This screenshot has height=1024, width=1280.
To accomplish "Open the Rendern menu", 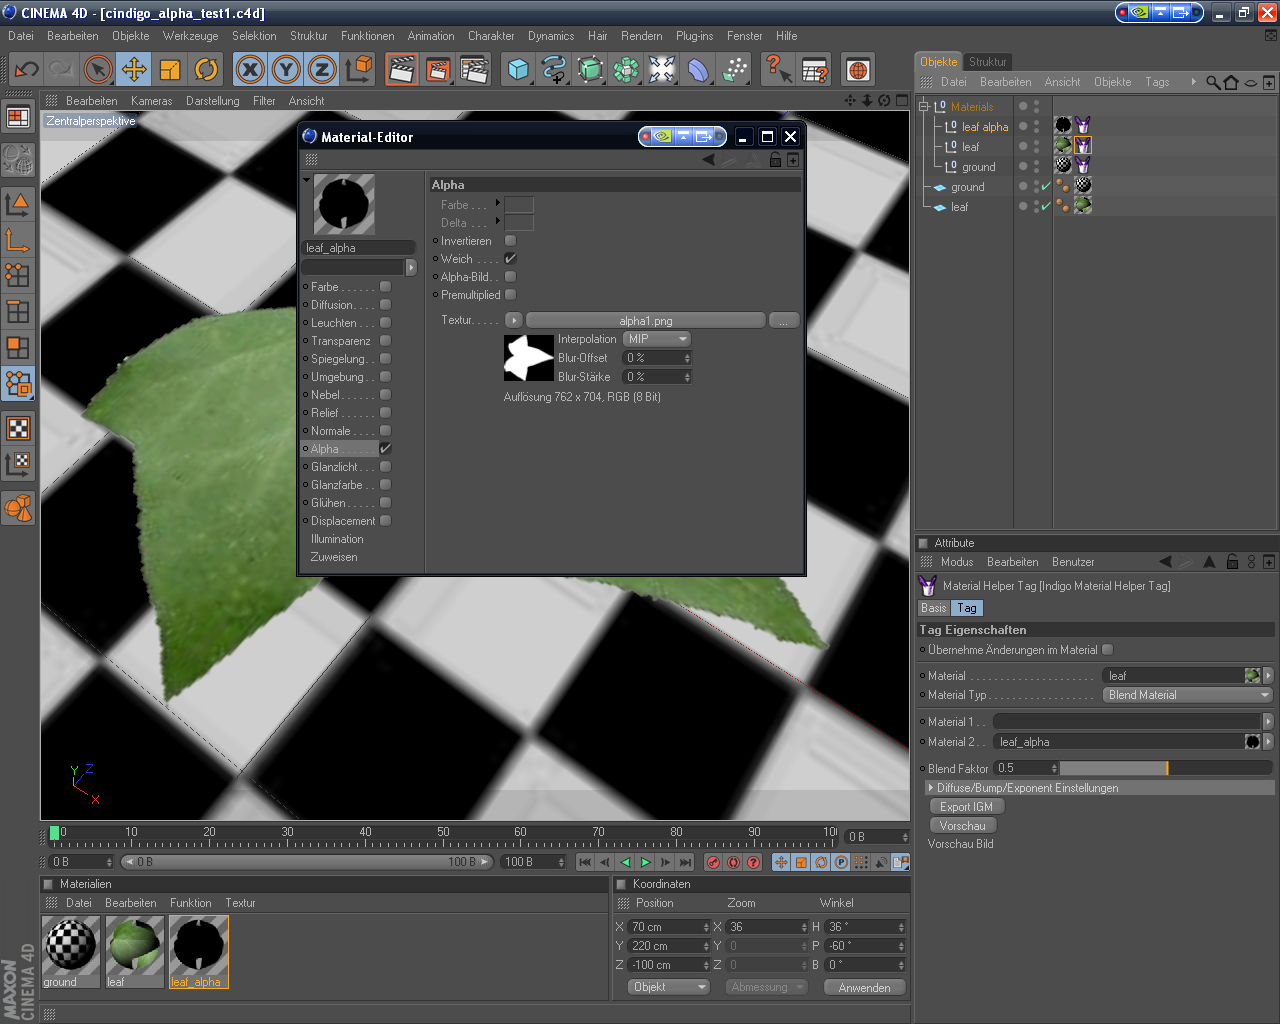I will 641,36.
